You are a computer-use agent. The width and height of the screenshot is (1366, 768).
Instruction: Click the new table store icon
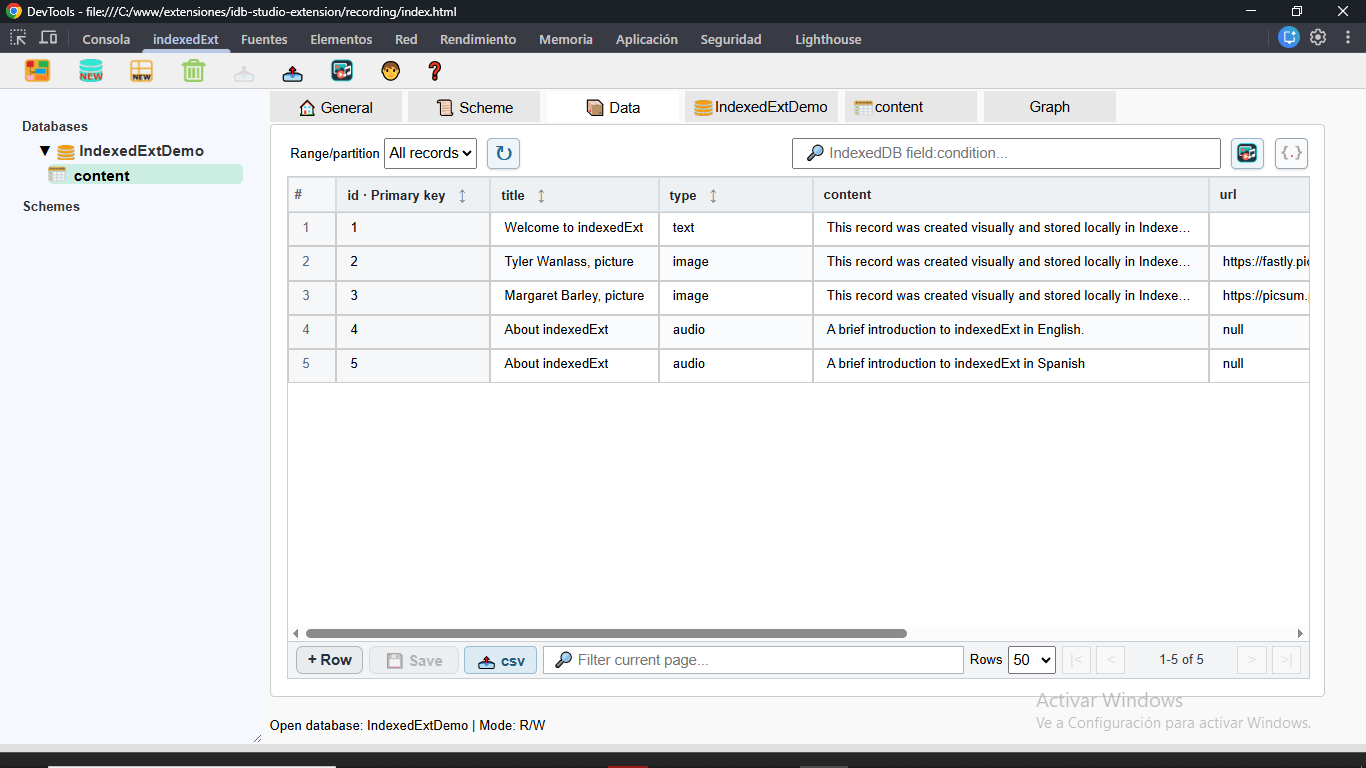pos(142,71)
